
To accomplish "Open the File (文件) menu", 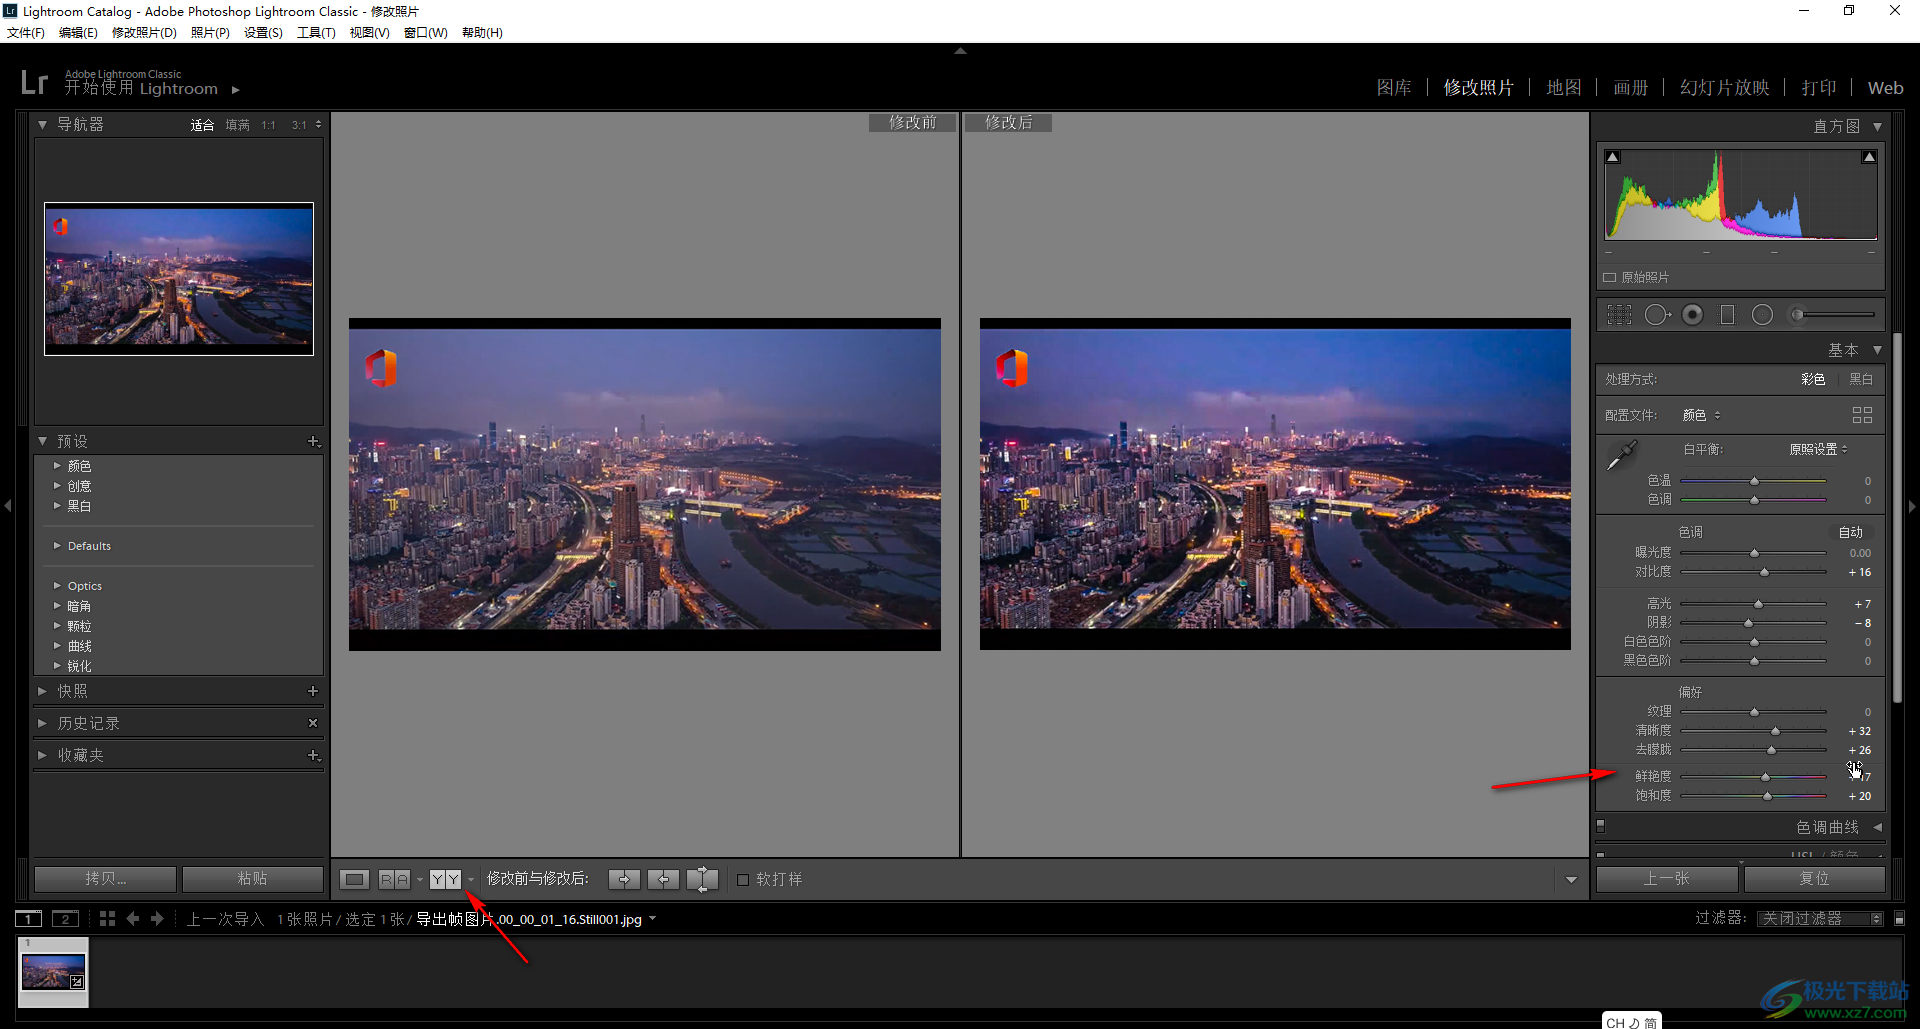I will tap(26, 33).
